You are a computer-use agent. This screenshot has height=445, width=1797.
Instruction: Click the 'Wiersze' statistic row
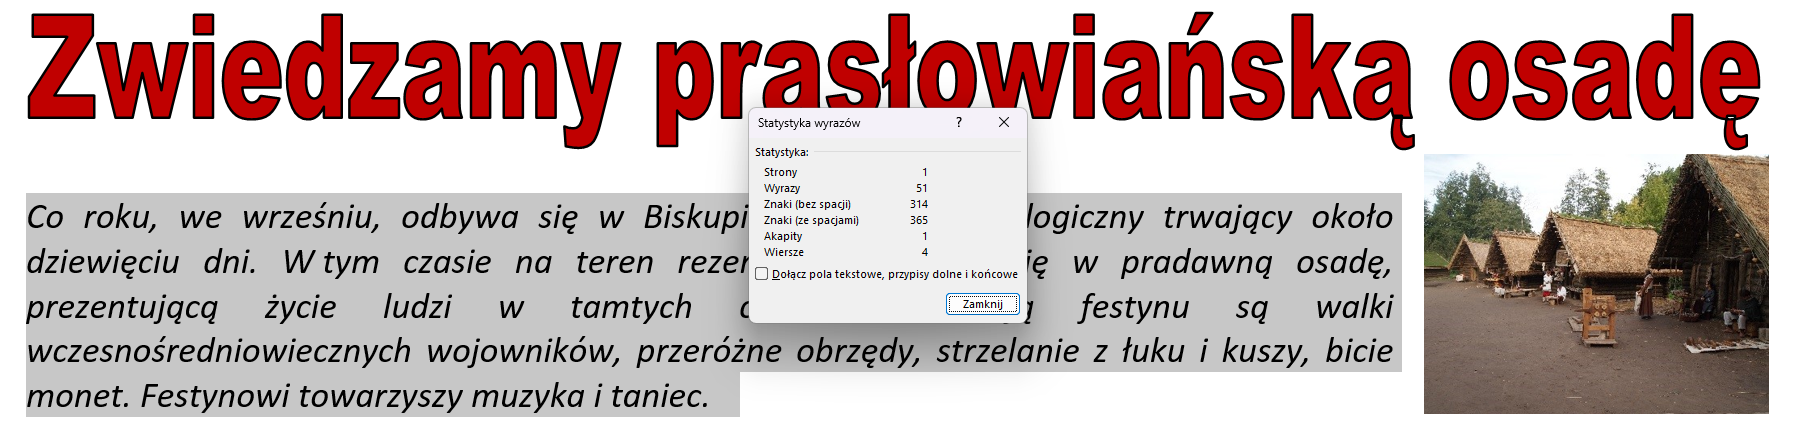pyautogui.click(x=845, y=252)
